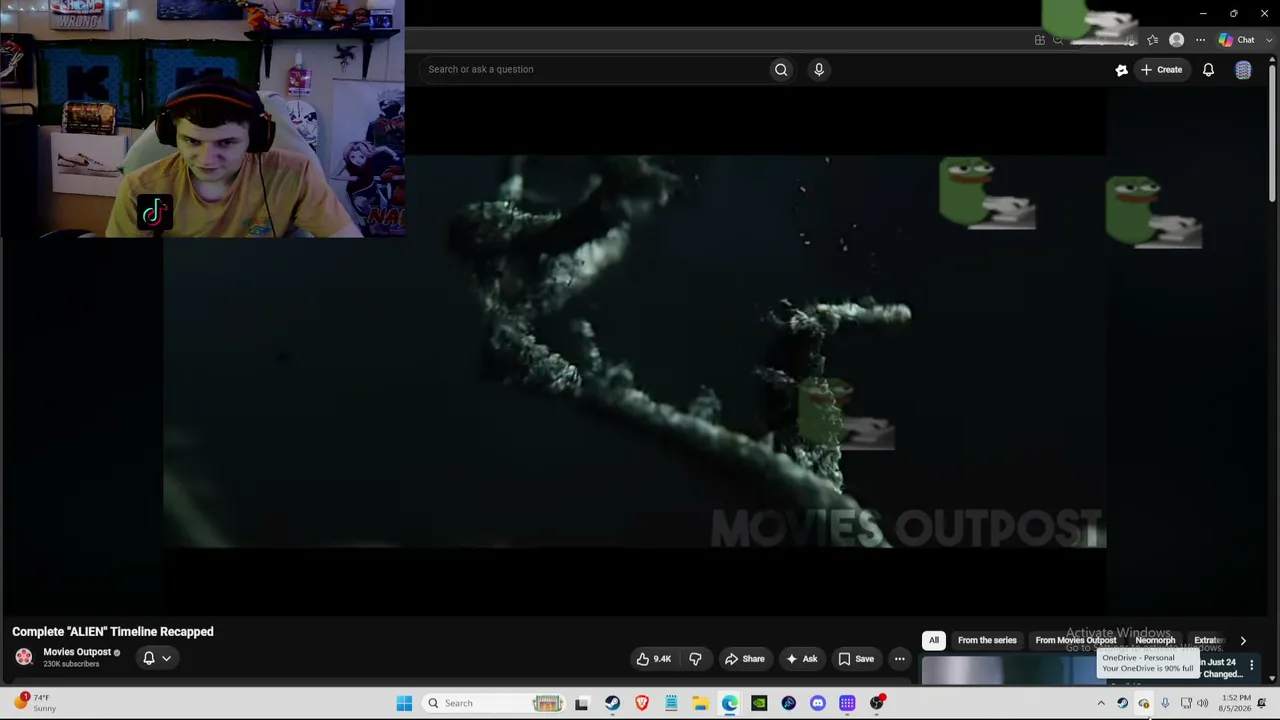Open the YouTube account avatar menu

[x=1243, y=69]
